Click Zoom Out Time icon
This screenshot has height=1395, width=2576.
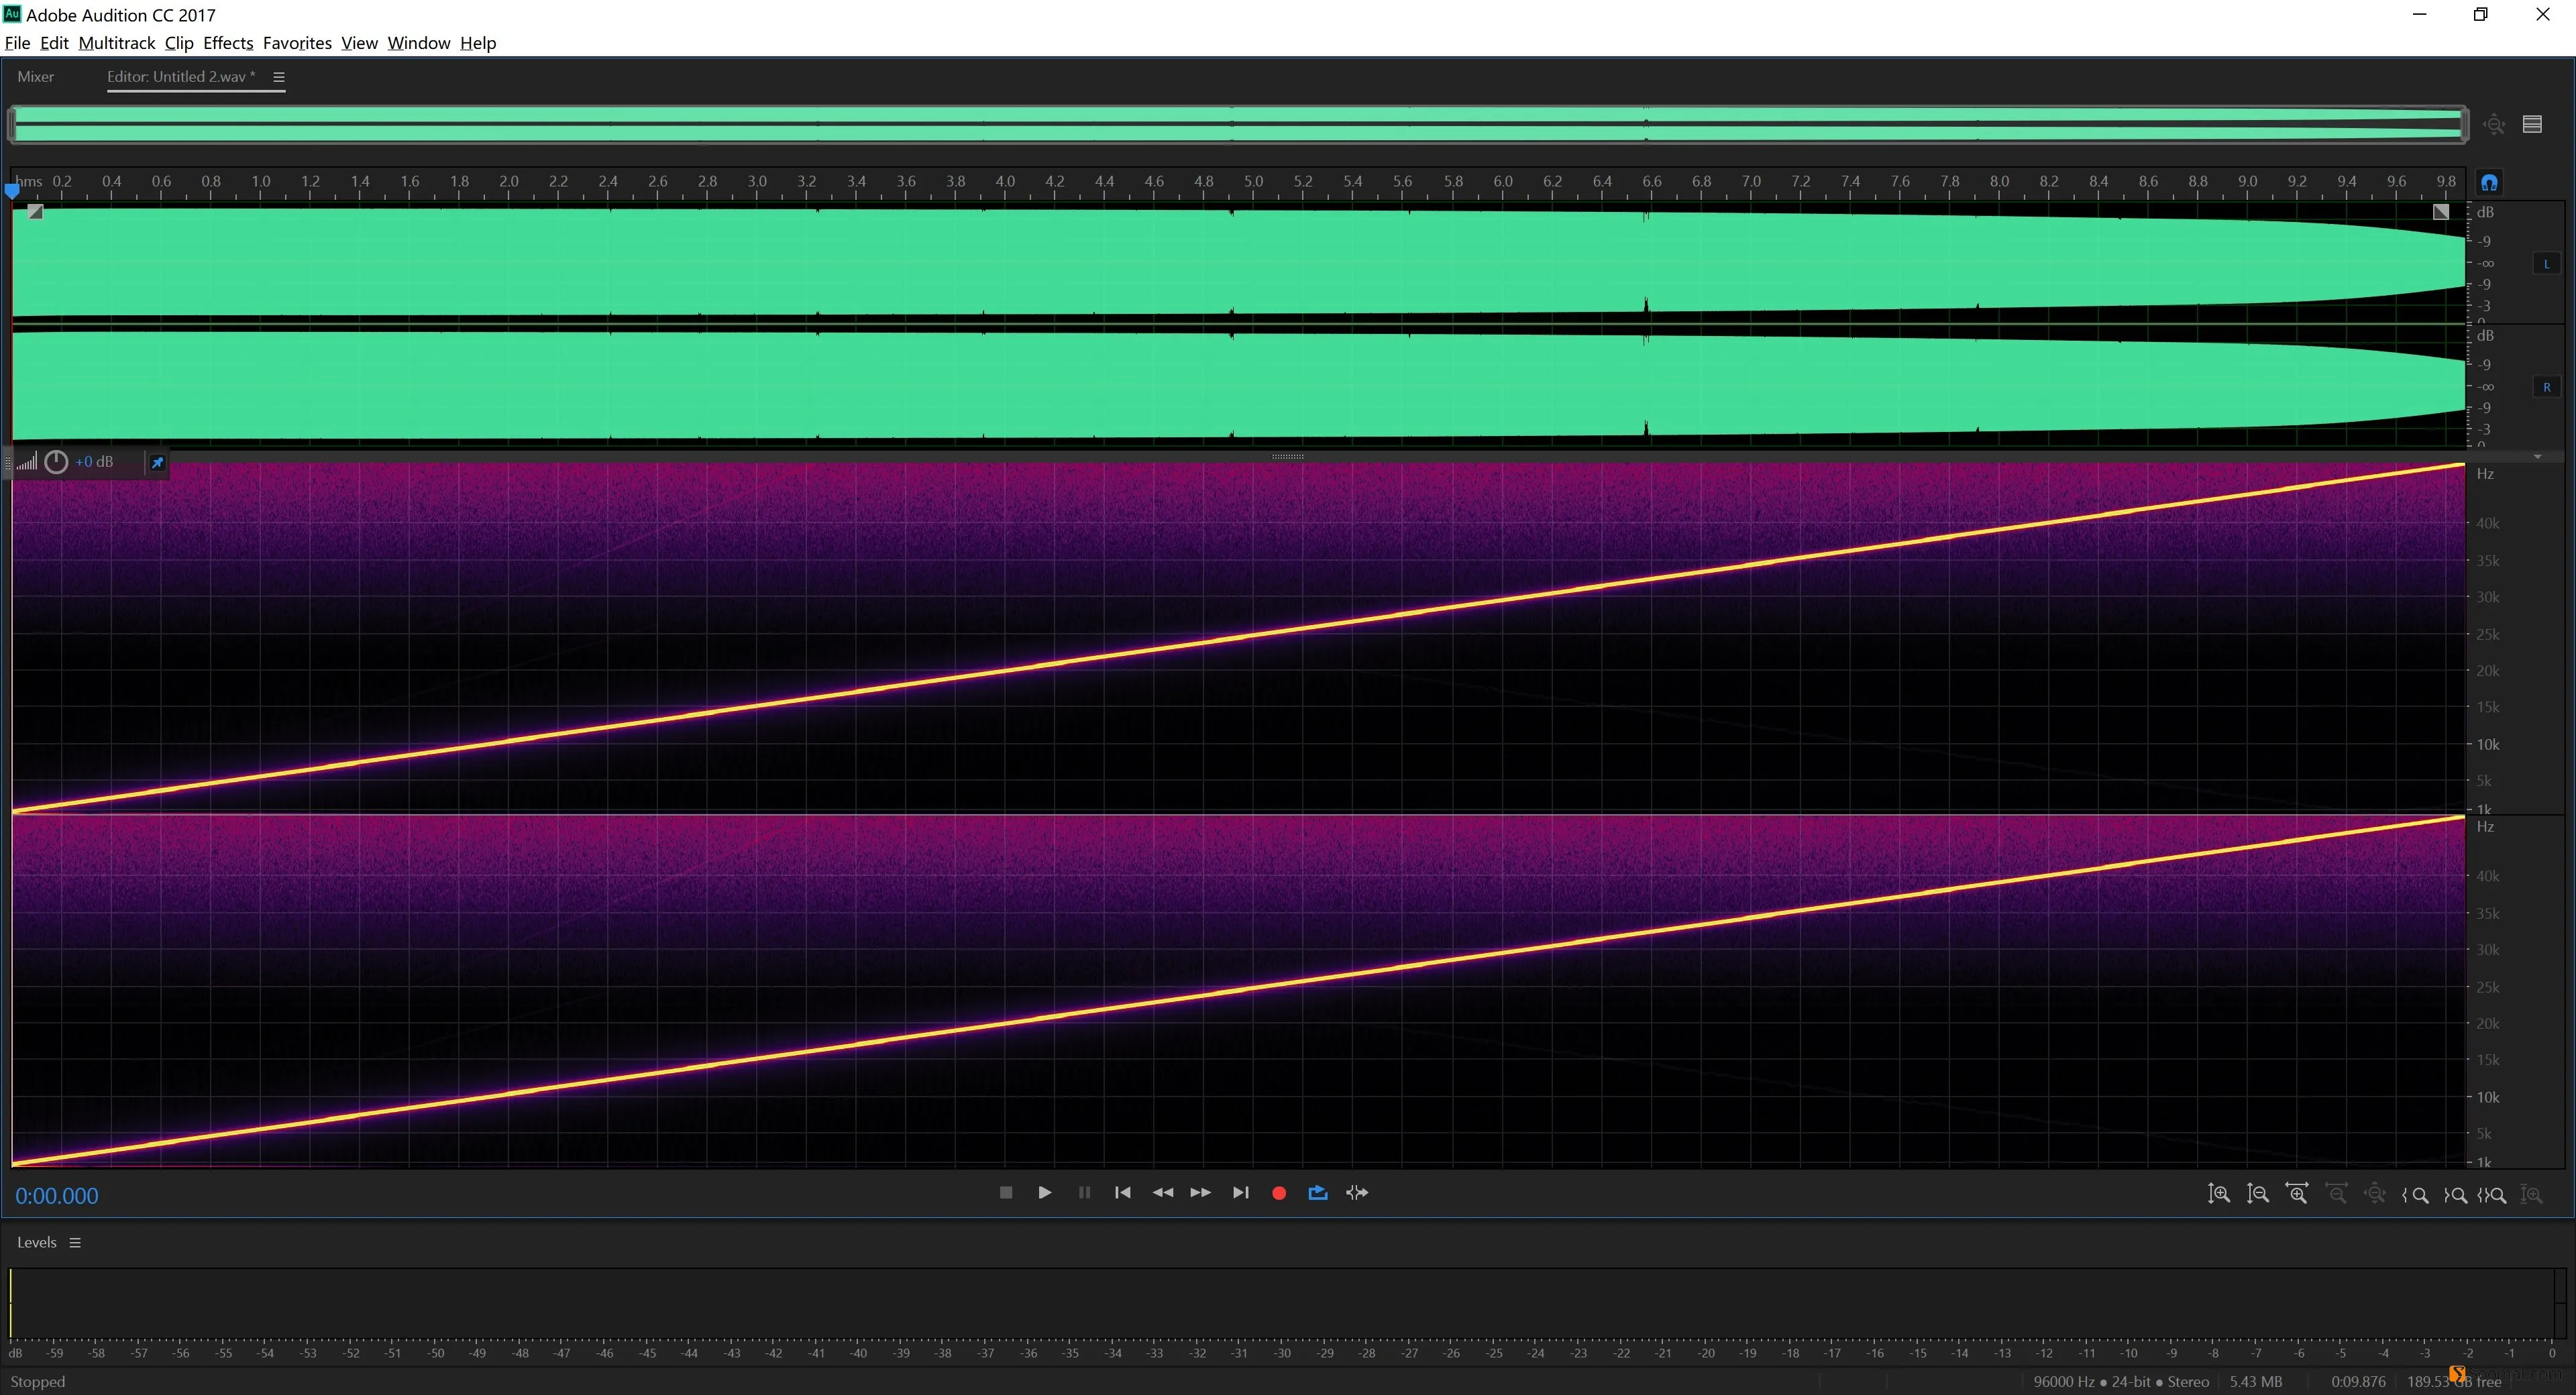[x=2336, y=1194]
